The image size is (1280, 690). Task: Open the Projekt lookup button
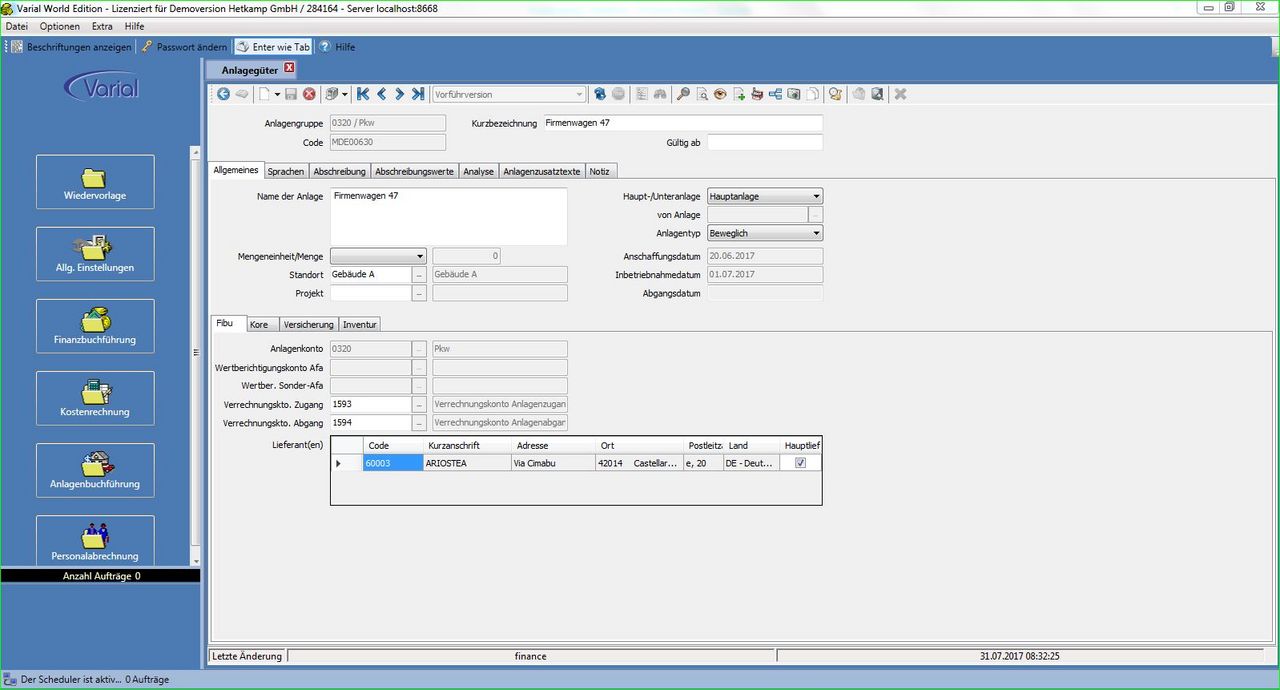coord(420,293)
